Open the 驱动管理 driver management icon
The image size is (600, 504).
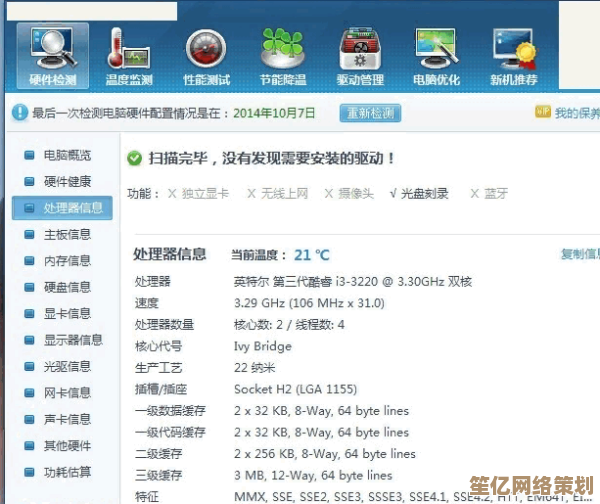[360, 55]
